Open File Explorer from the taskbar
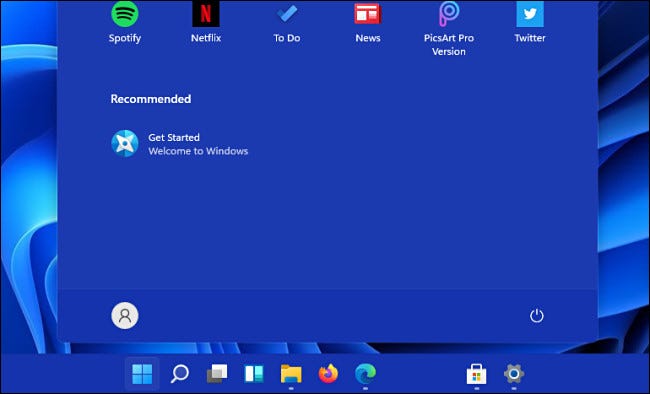The width and height of the screenshot is (650, 394). [x=291, y=374]
